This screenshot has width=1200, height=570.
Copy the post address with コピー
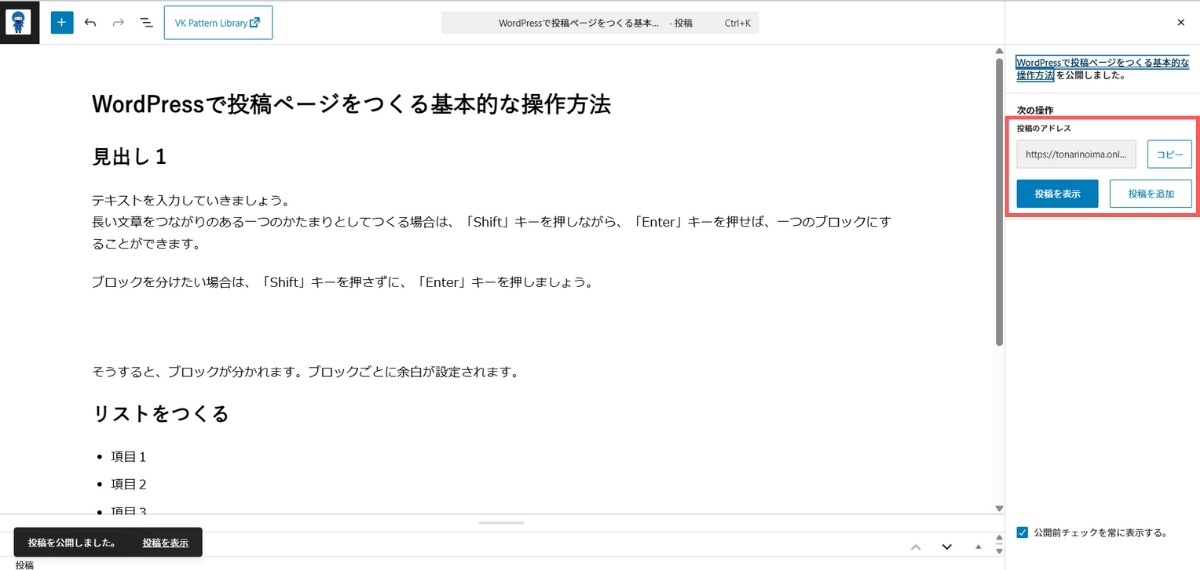coord(1169,155)
